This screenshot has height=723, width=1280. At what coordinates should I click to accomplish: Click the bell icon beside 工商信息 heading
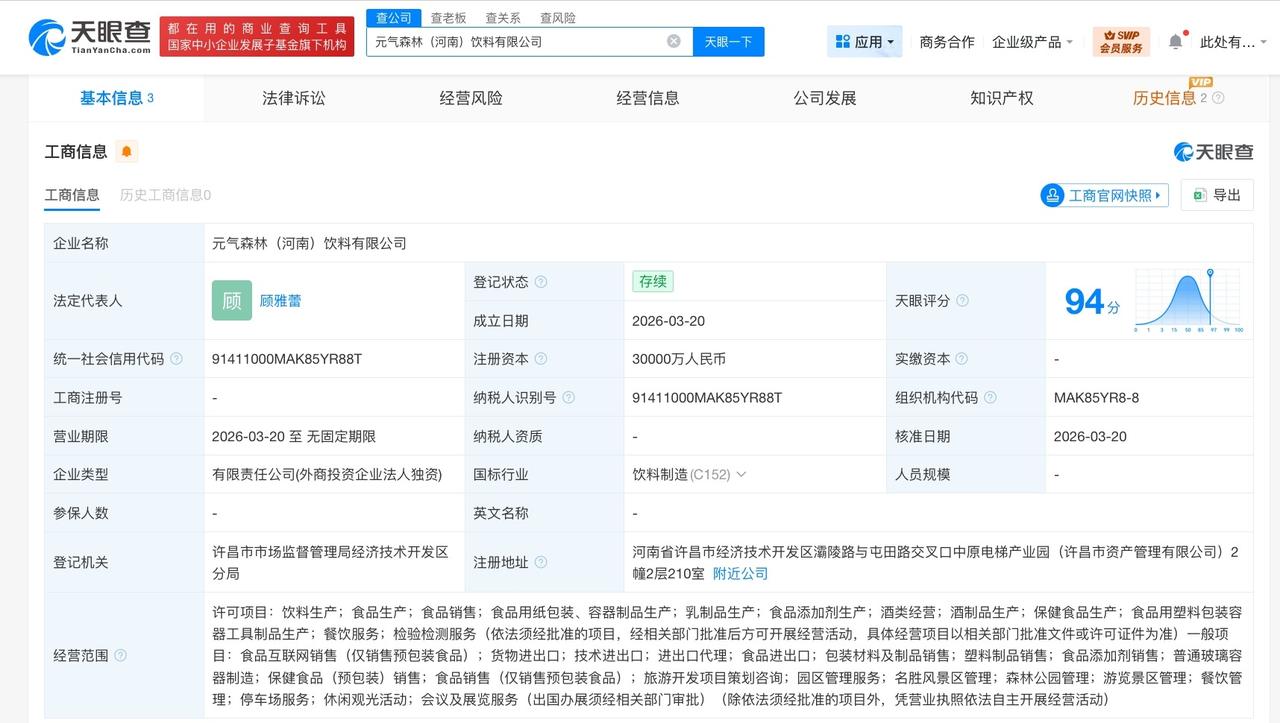[126, 151]
